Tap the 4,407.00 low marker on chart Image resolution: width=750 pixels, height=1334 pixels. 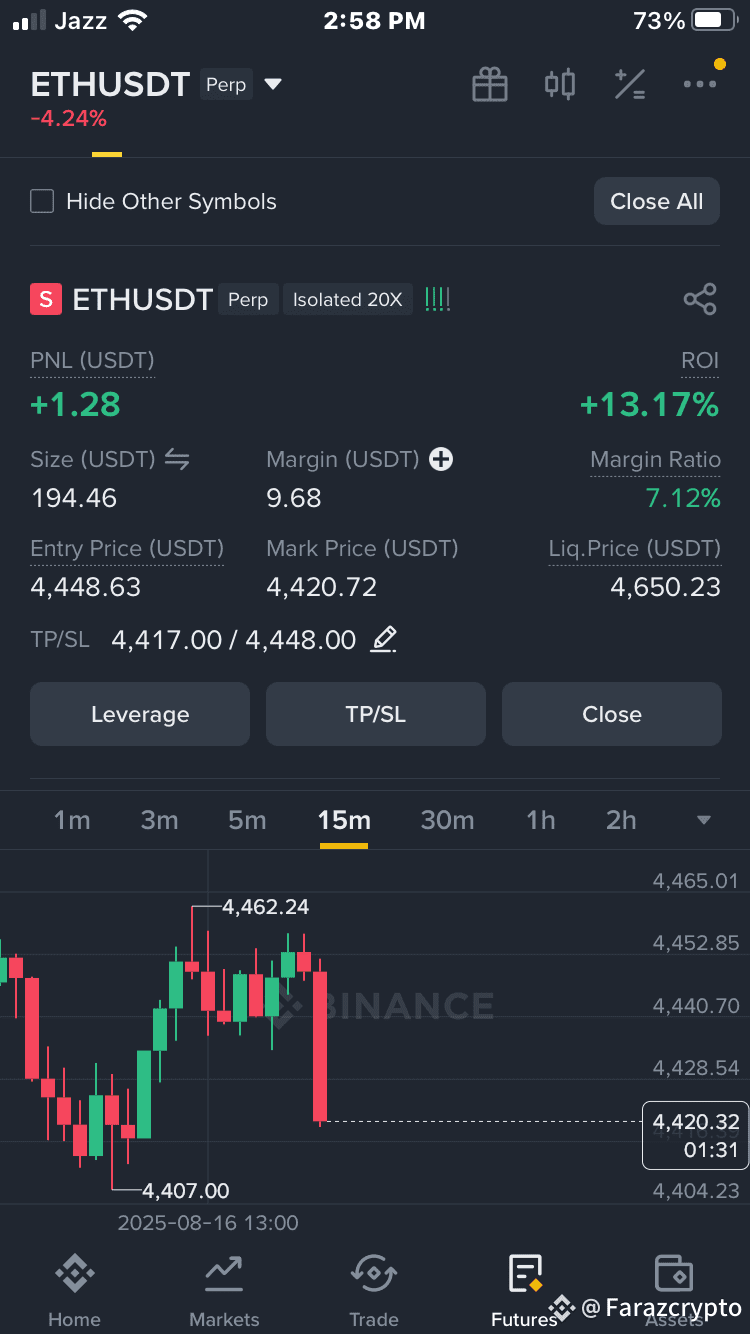point(186,1190)
